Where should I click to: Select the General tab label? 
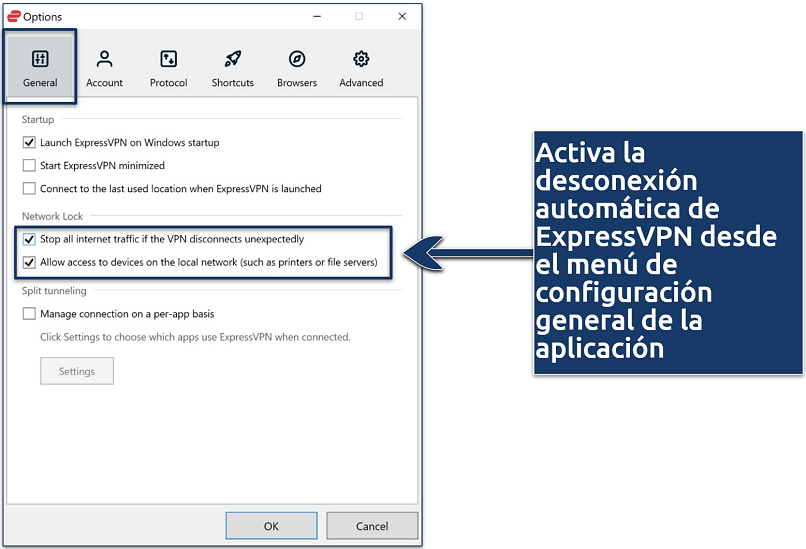point(40,83)
